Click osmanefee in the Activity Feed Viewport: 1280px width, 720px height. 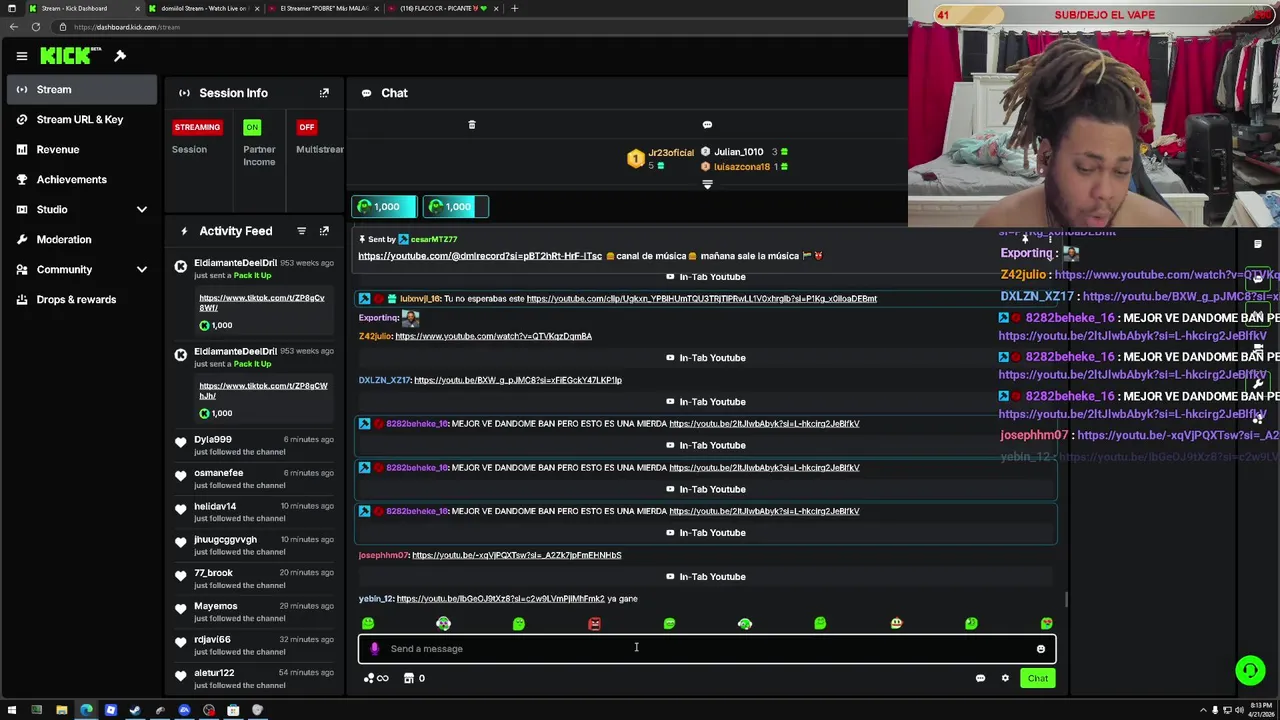coord(219,473)
